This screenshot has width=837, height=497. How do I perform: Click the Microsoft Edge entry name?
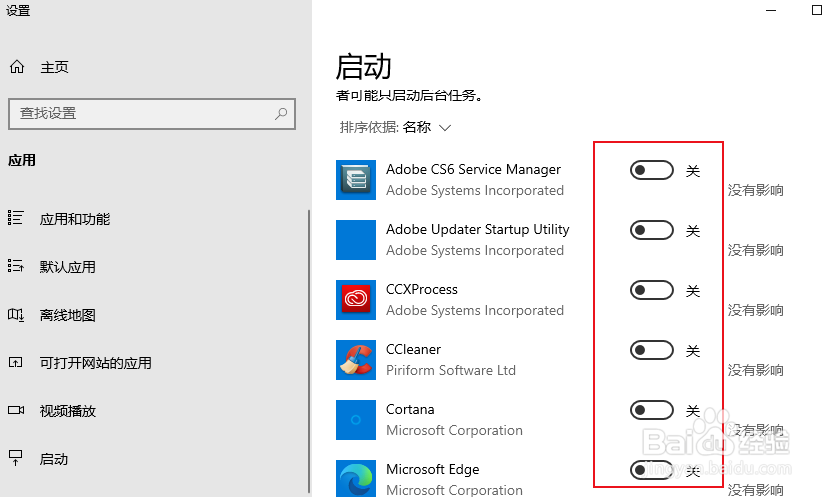(x=432, y=469)
